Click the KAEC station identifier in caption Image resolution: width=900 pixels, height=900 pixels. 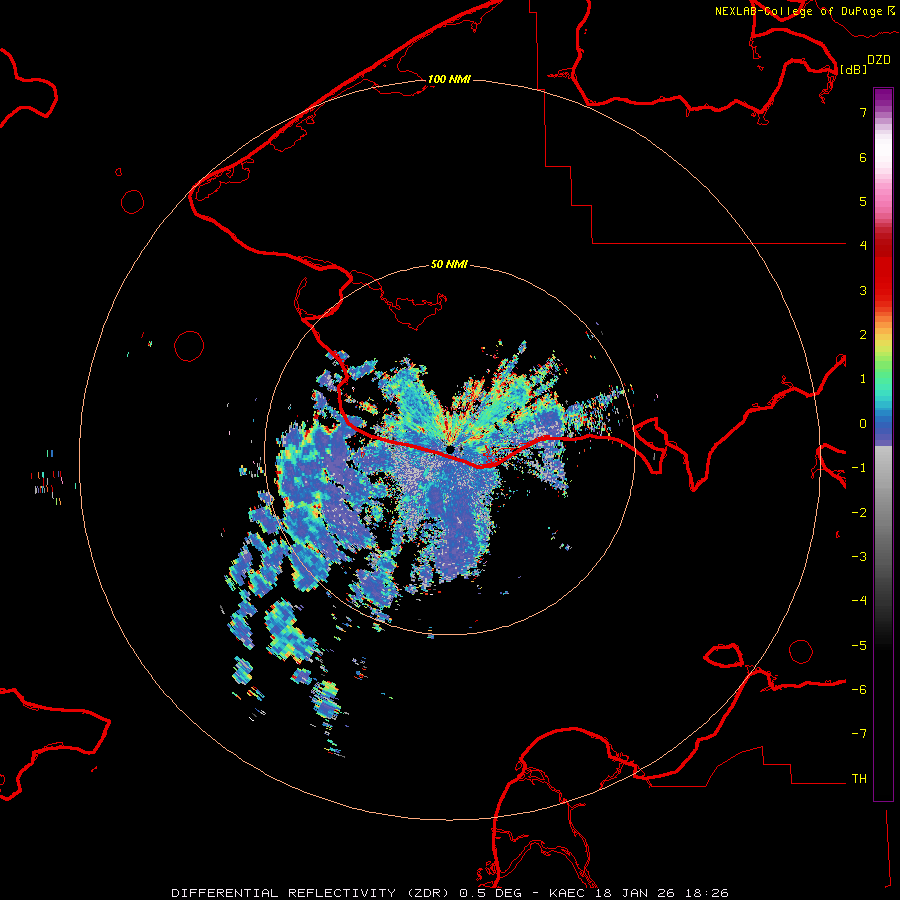click(x=569, y=893)
